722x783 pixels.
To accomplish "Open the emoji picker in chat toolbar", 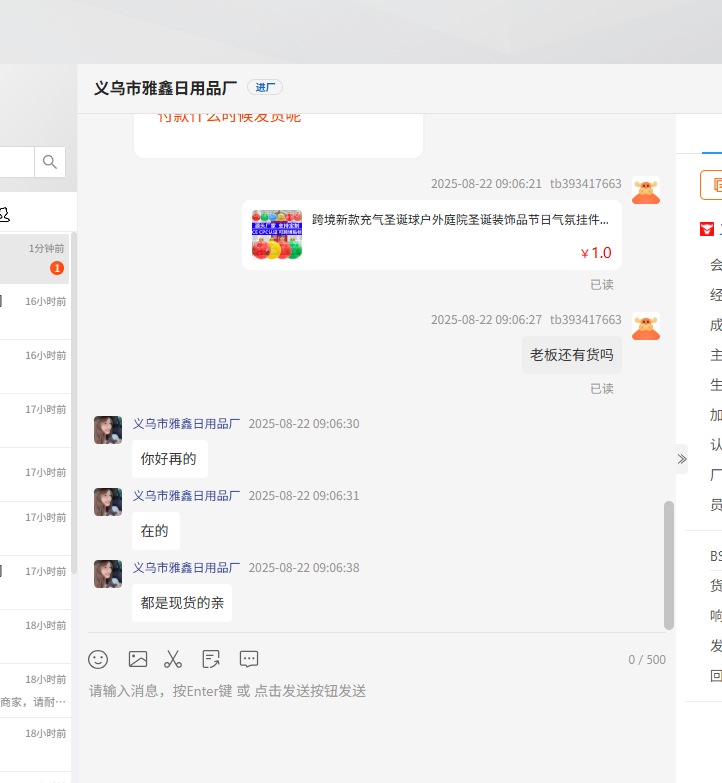I will (98, 659).
